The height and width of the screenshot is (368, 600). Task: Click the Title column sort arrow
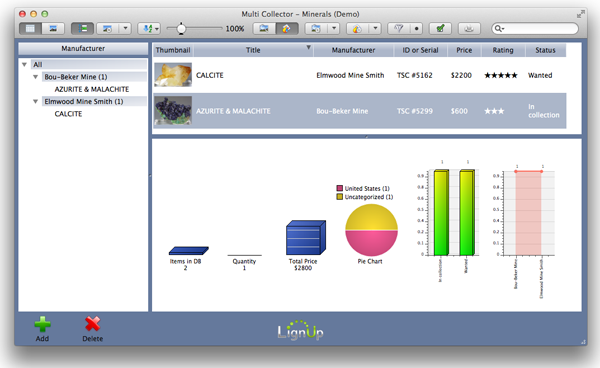[308, 47]
